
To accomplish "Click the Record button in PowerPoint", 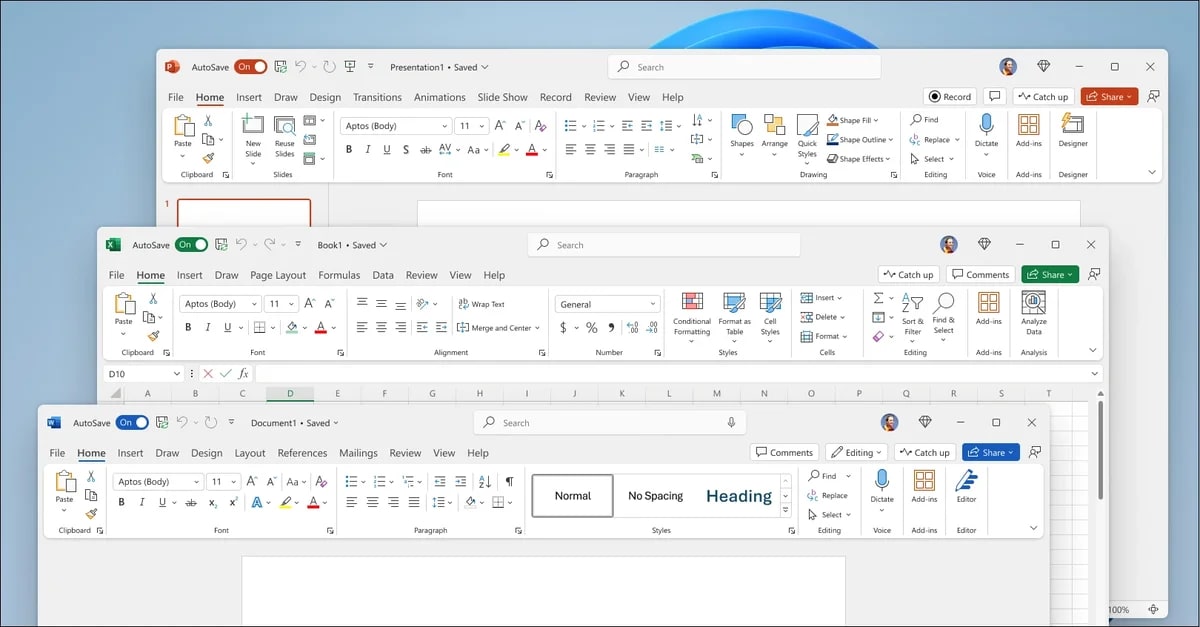I will (949, 96).
